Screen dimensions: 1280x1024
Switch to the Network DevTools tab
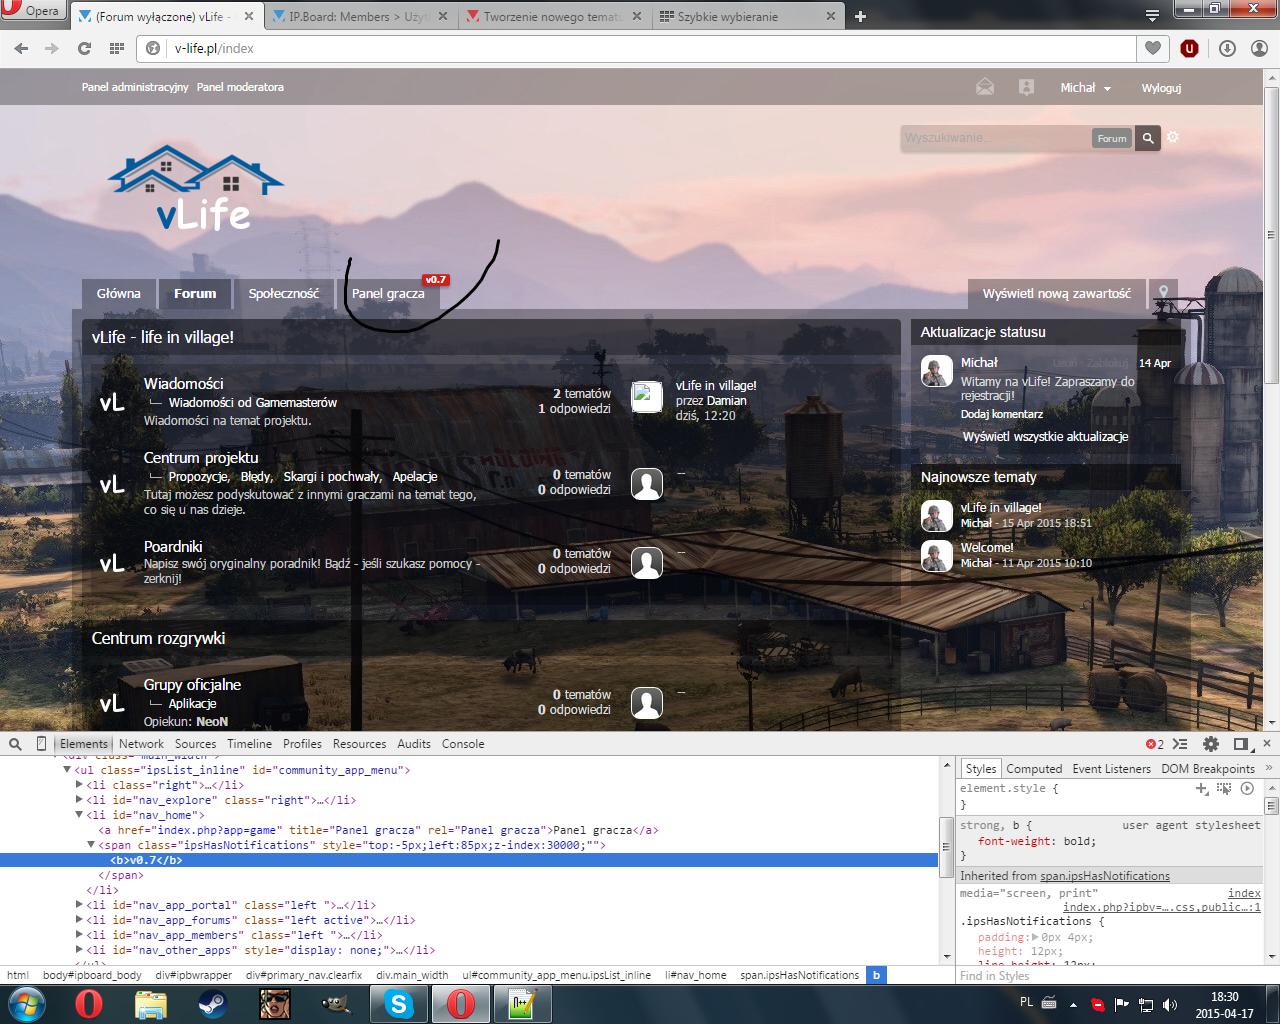(141, 744)
